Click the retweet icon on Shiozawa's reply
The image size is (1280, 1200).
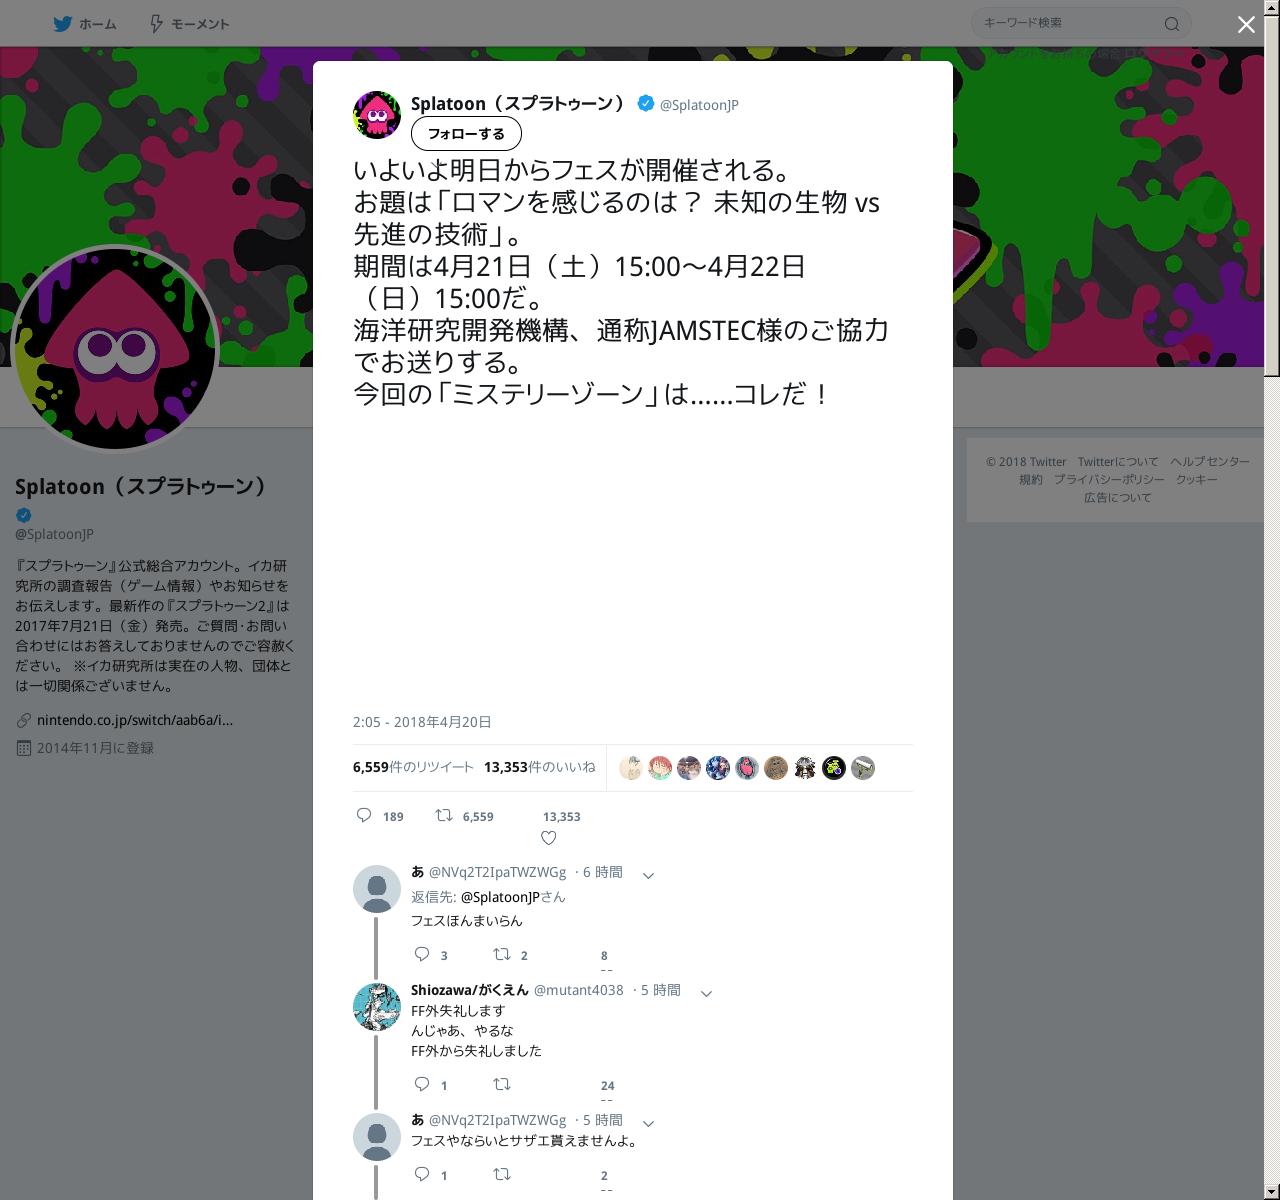coord(502,1084)
